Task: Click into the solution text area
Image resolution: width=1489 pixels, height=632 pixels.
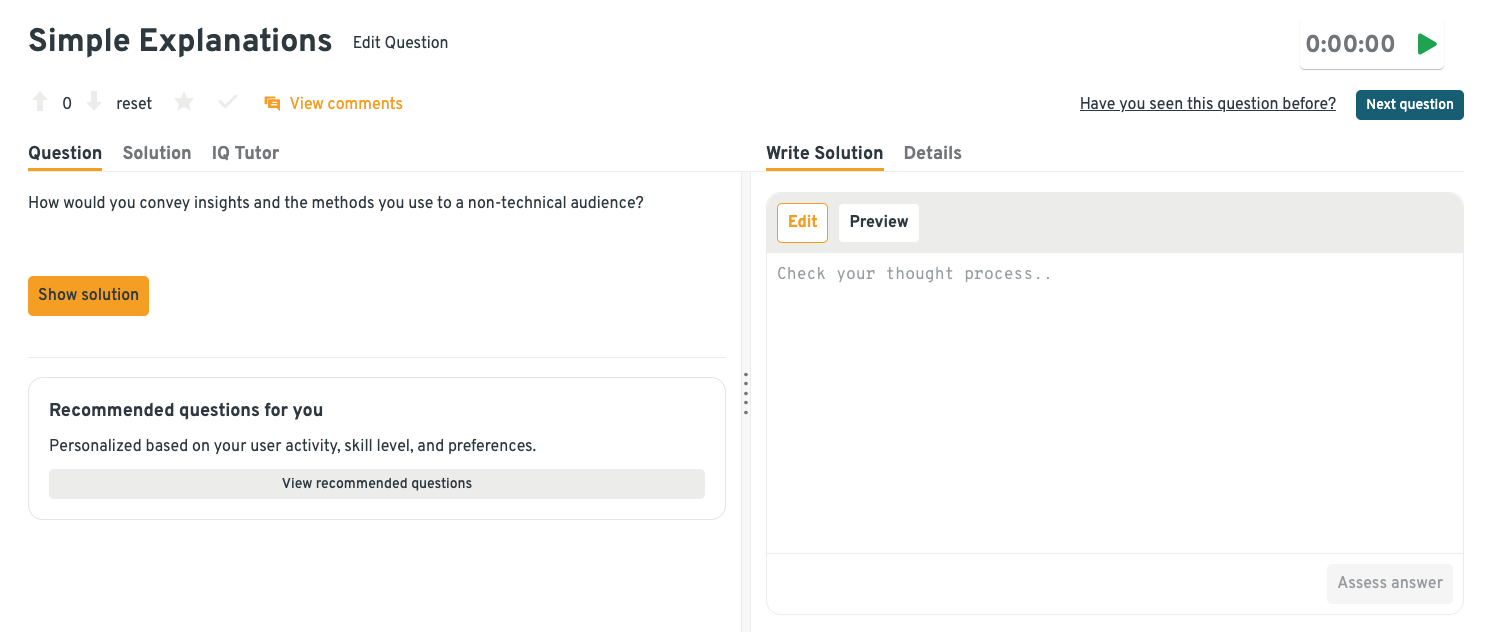Action: coord(1114,400)
